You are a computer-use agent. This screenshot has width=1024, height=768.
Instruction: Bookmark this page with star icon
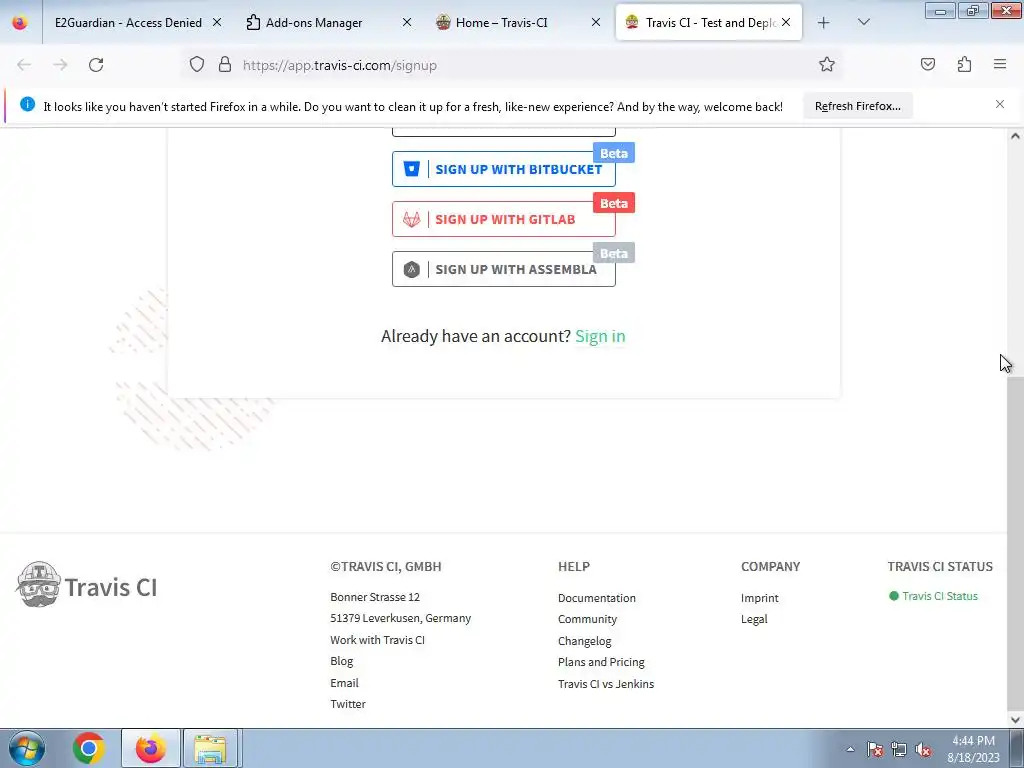[x=827, y=64]
